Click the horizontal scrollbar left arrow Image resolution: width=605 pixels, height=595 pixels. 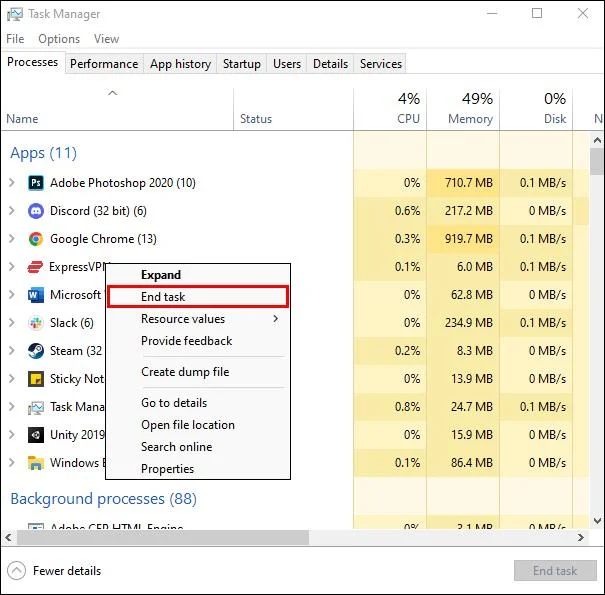(8, 538)
